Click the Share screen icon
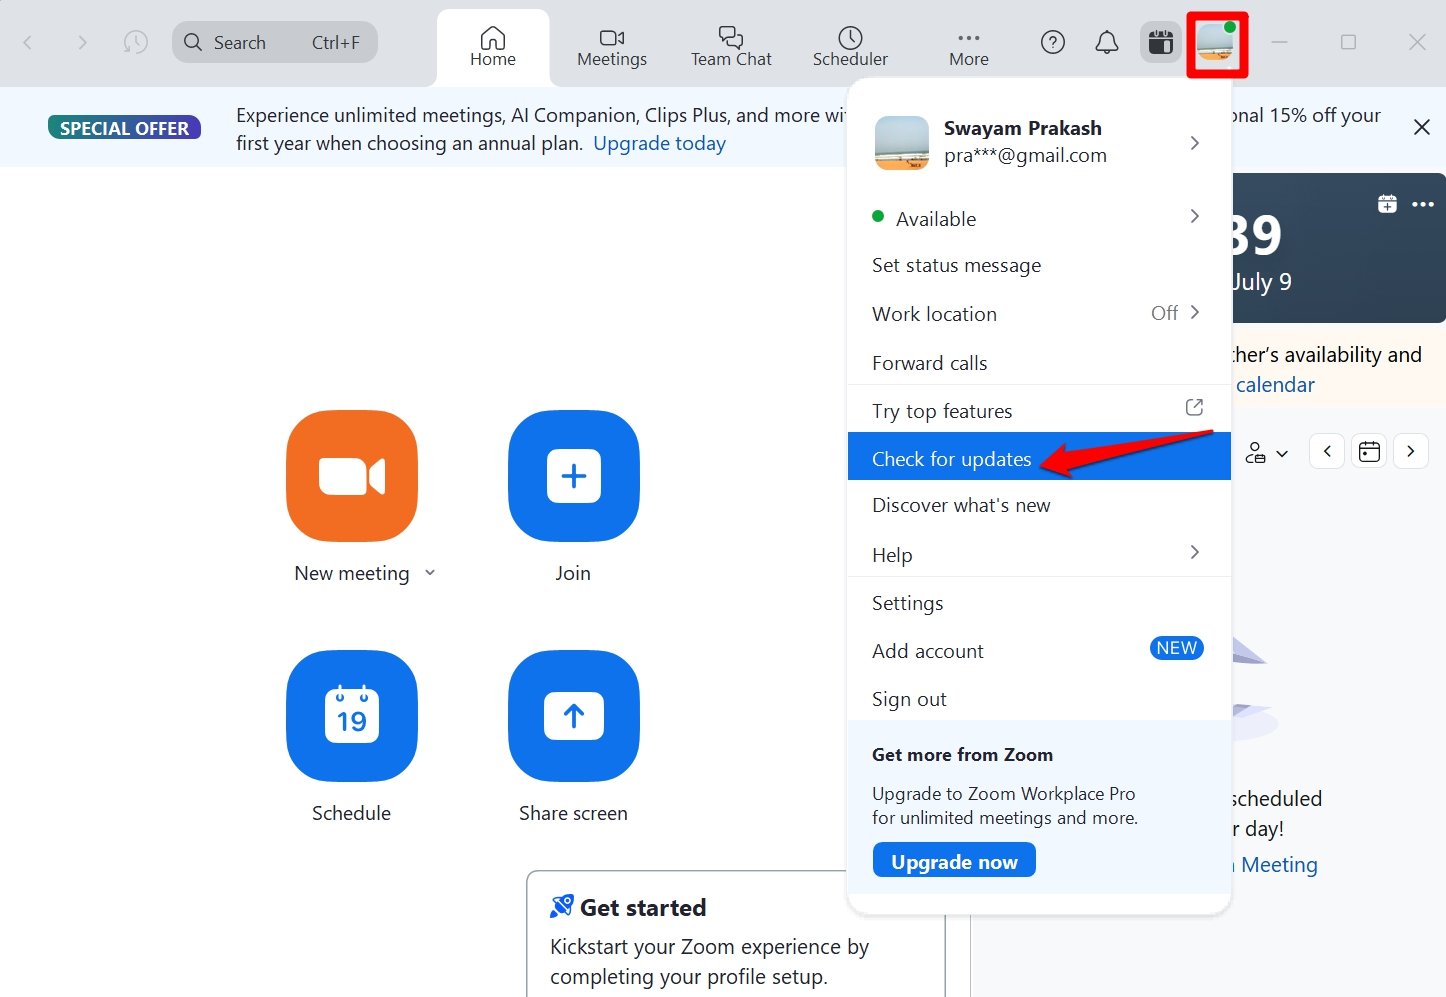 [574, 716]
